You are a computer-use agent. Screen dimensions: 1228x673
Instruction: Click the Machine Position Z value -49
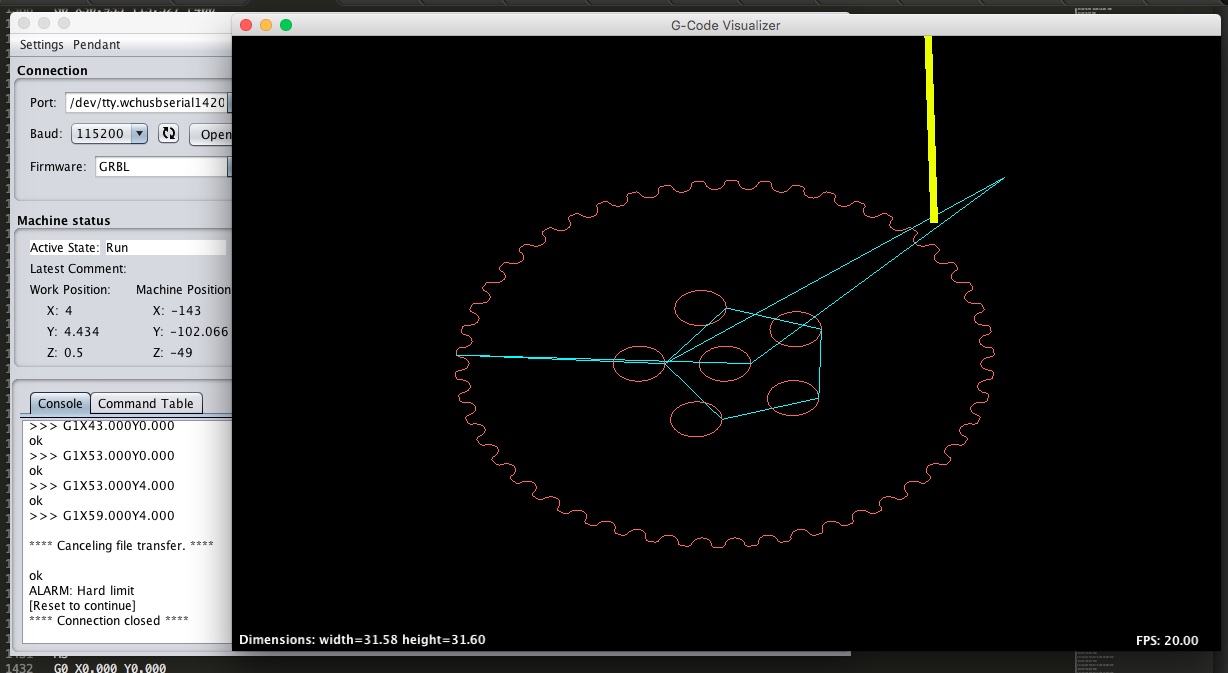[x=181, y=353]
